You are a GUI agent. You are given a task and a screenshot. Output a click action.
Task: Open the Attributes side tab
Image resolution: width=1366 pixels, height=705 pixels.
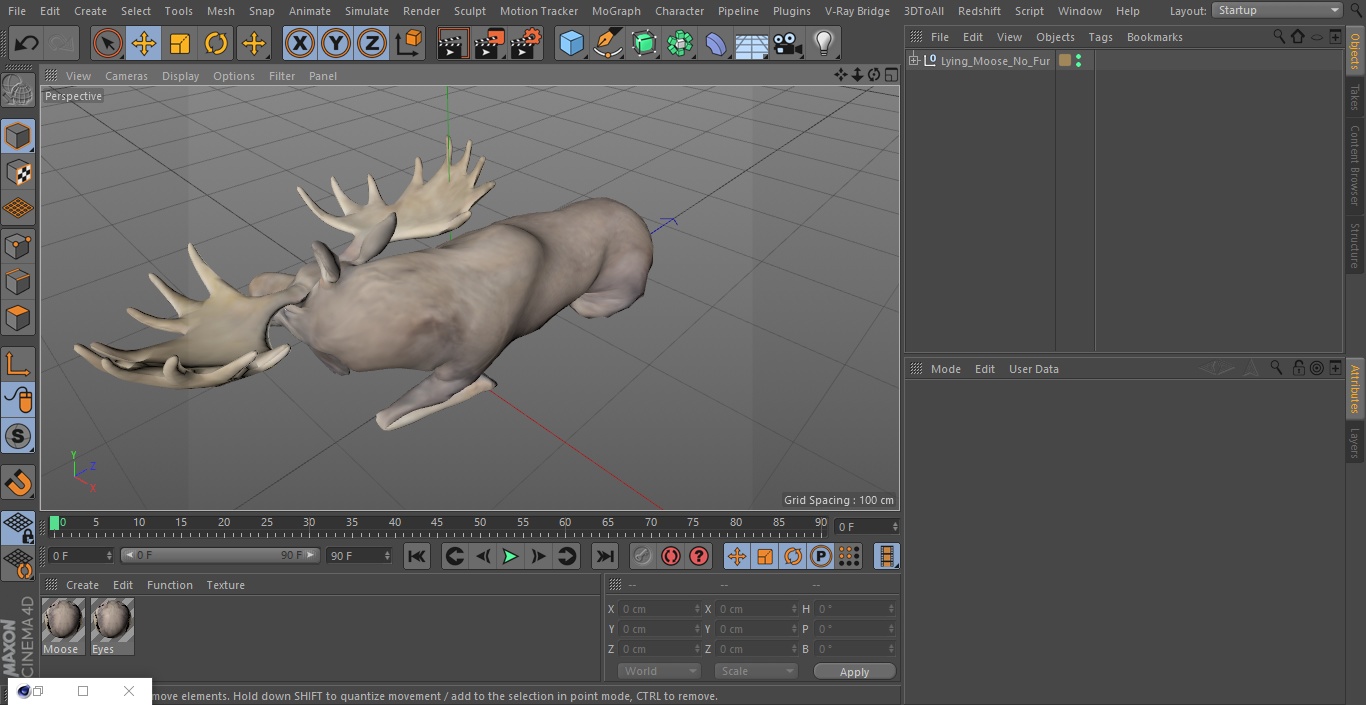coord(1355,389)
